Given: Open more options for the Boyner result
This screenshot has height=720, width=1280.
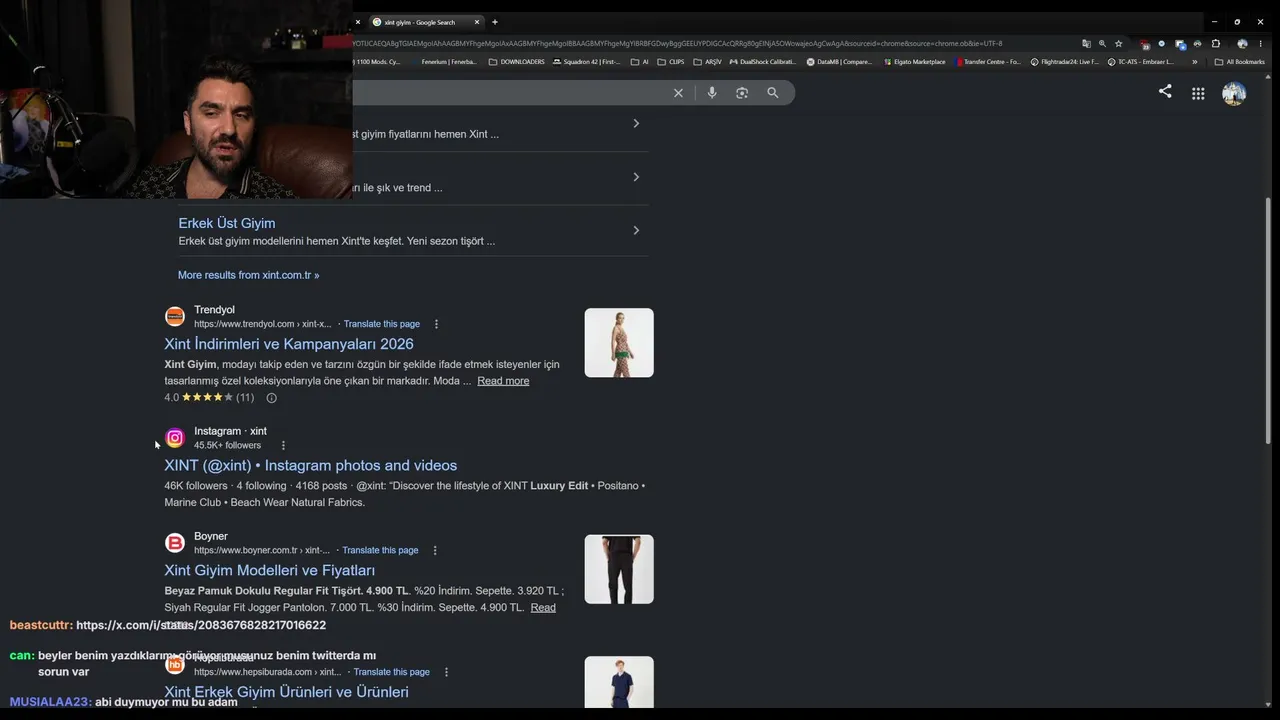Looking at the screenshot, I should (435, 550).
